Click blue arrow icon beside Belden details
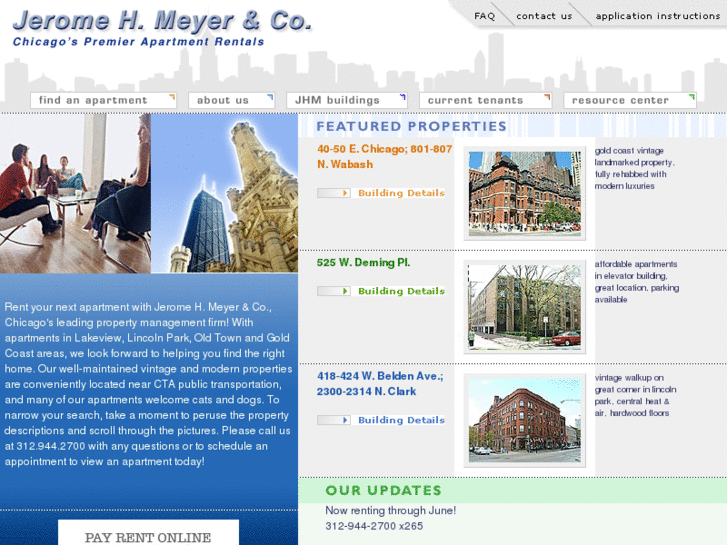Viewport: 727px width, 545px height. tap(334, 420)
